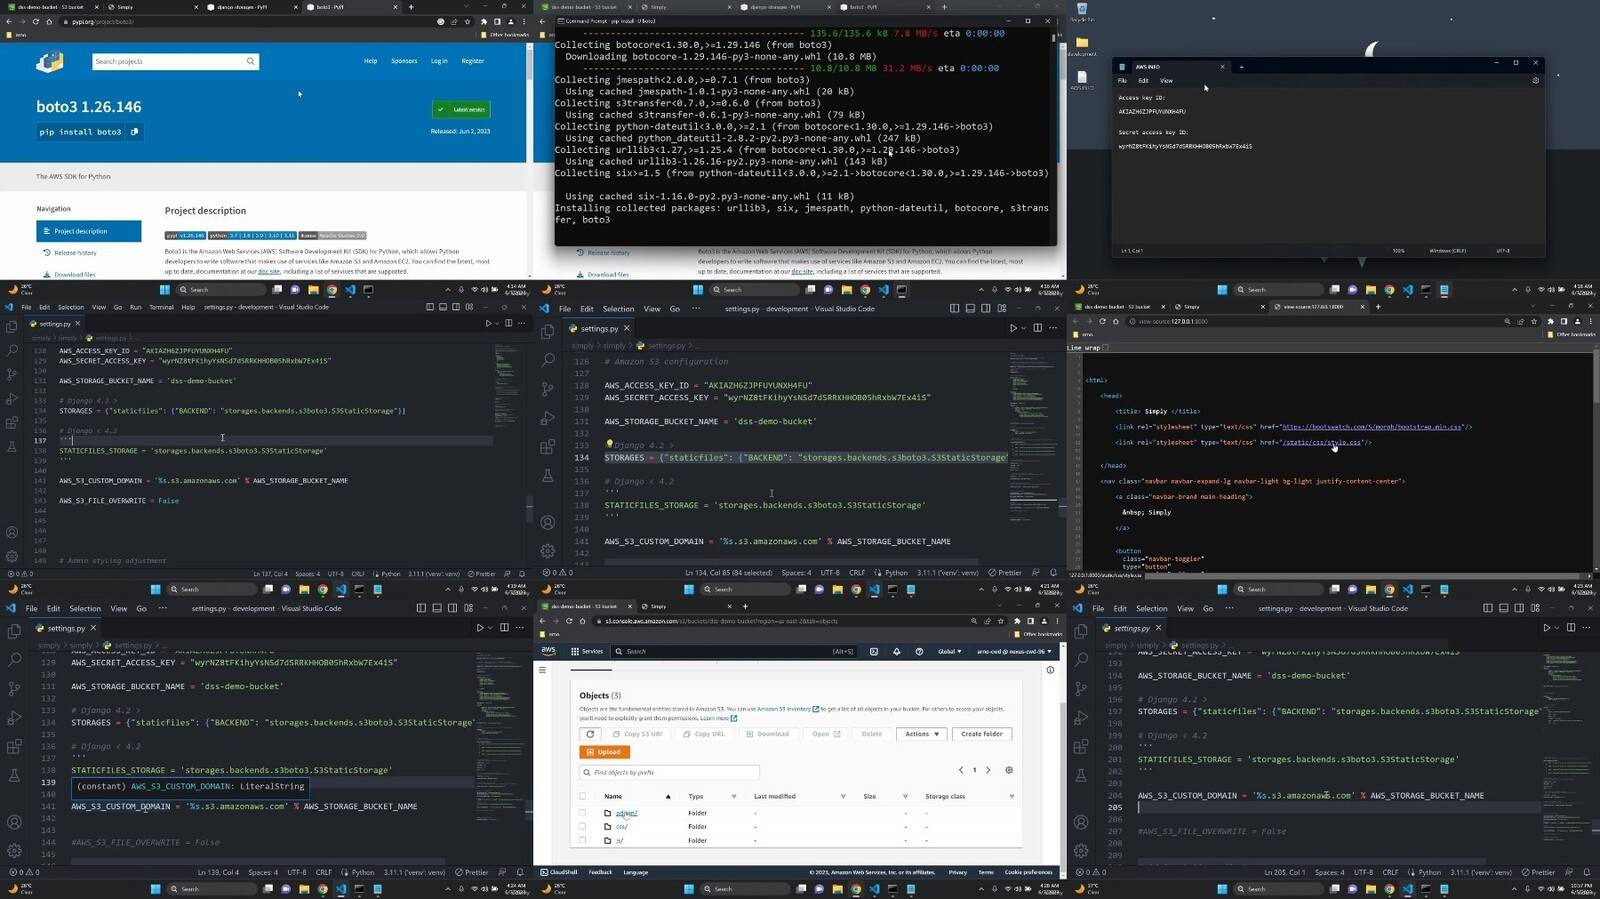
Task: Open AWS notifications bell
Action: coord(896,651)
